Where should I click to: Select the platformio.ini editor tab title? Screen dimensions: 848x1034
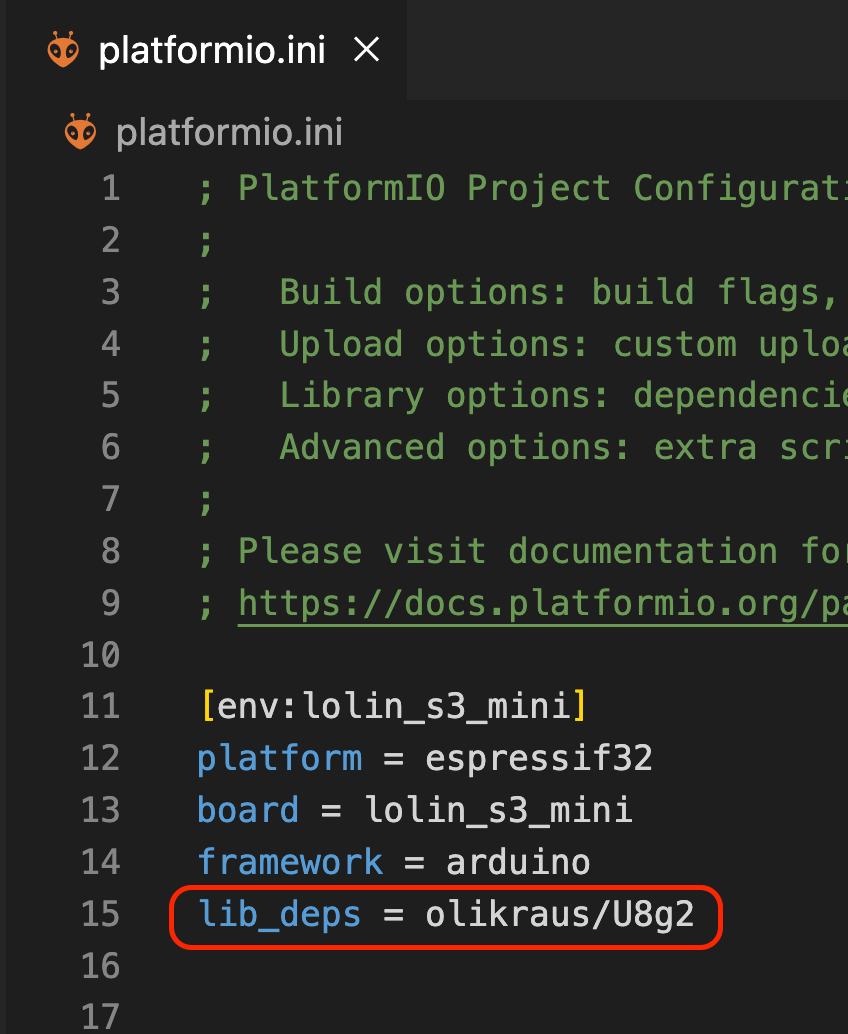[212, 52]
